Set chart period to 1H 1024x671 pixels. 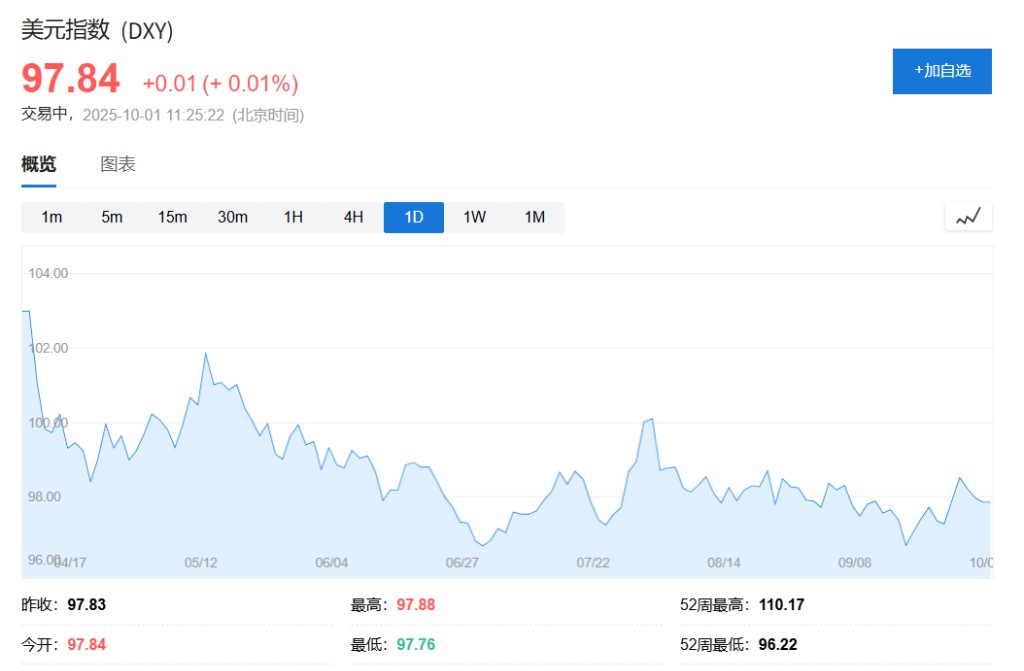[293, 217]
